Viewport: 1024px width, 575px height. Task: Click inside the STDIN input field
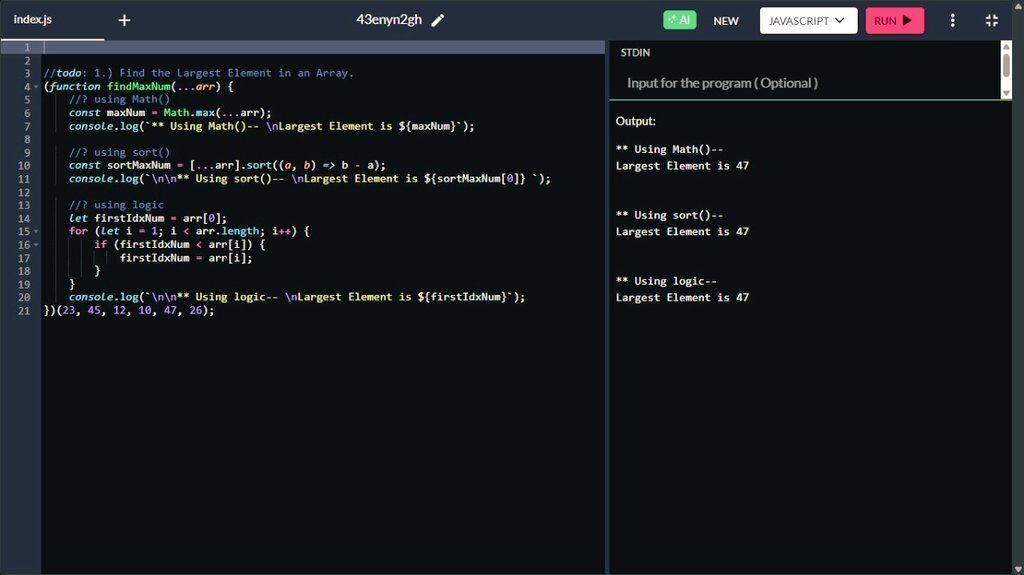click(805, 83)
